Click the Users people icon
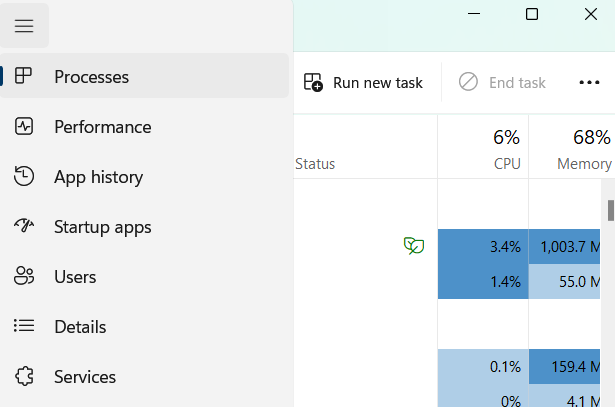Image resolution: width=615 pixels, height=407 pixels. [x=24, y=277]
